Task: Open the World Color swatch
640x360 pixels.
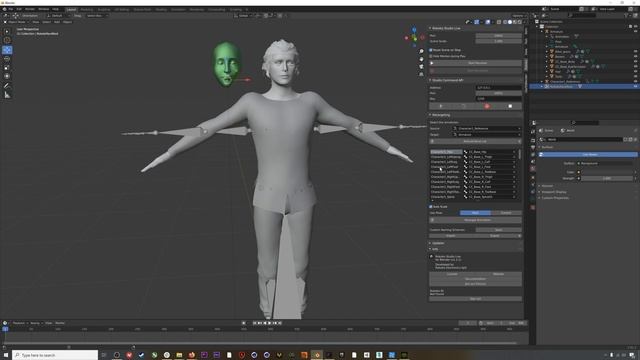Action: (608, 172)
